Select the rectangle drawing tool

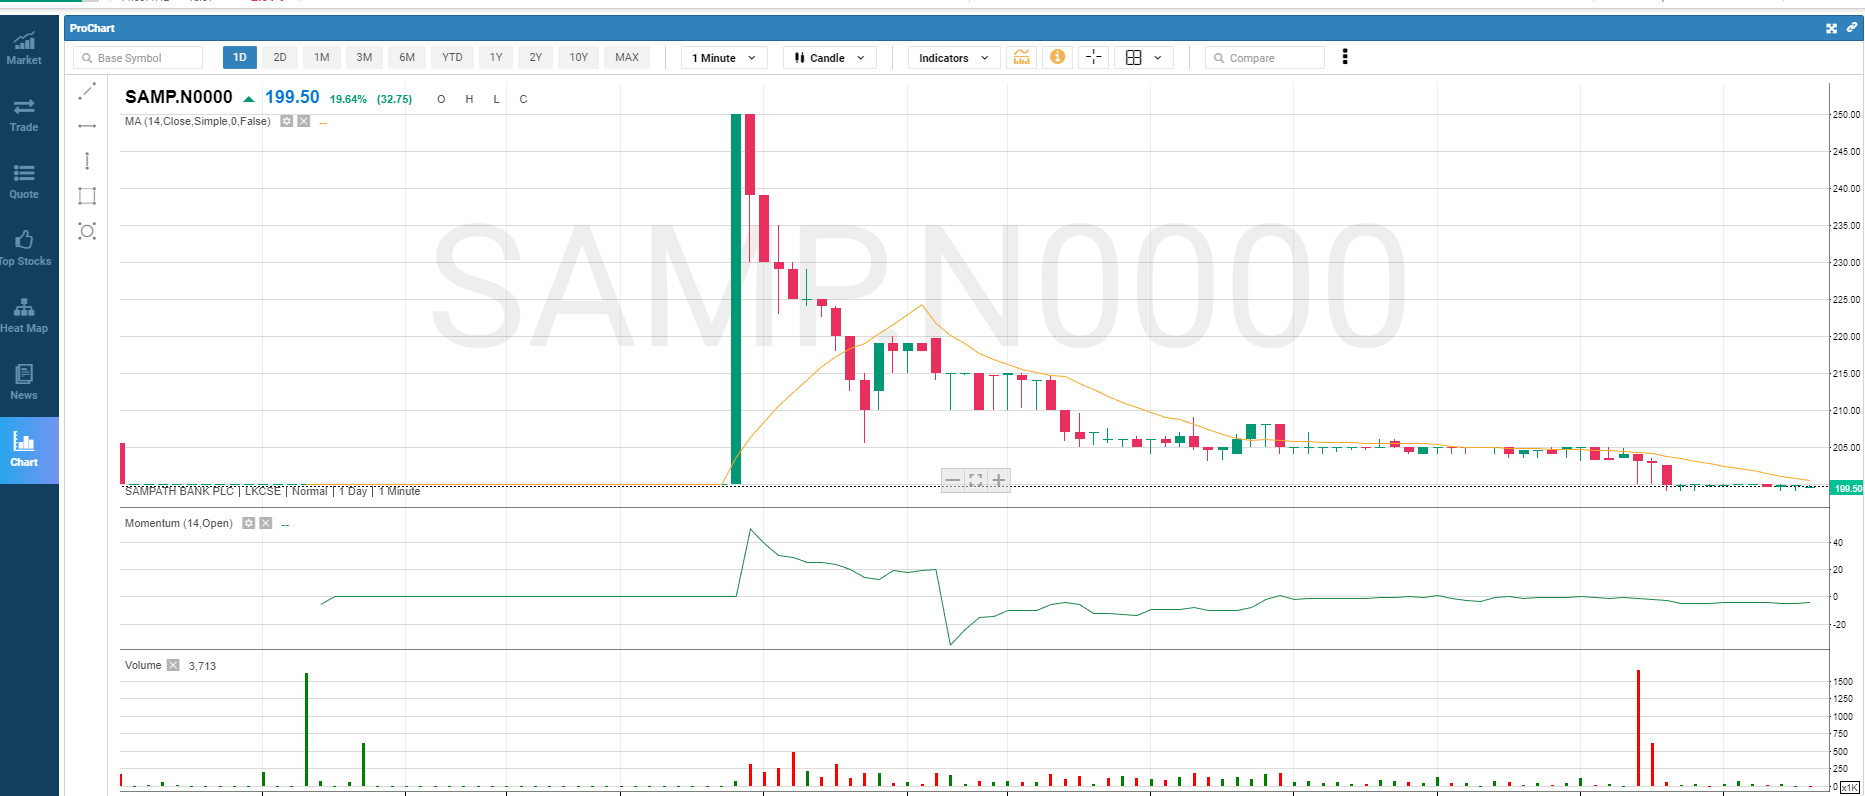[x=87, y=196]
